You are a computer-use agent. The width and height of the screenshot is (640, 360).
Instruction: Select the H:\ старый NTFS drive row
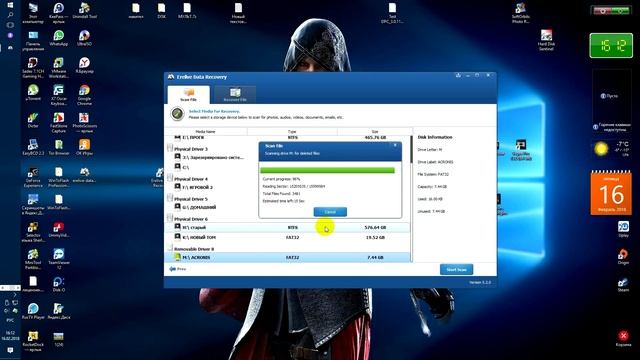(288, 227)
